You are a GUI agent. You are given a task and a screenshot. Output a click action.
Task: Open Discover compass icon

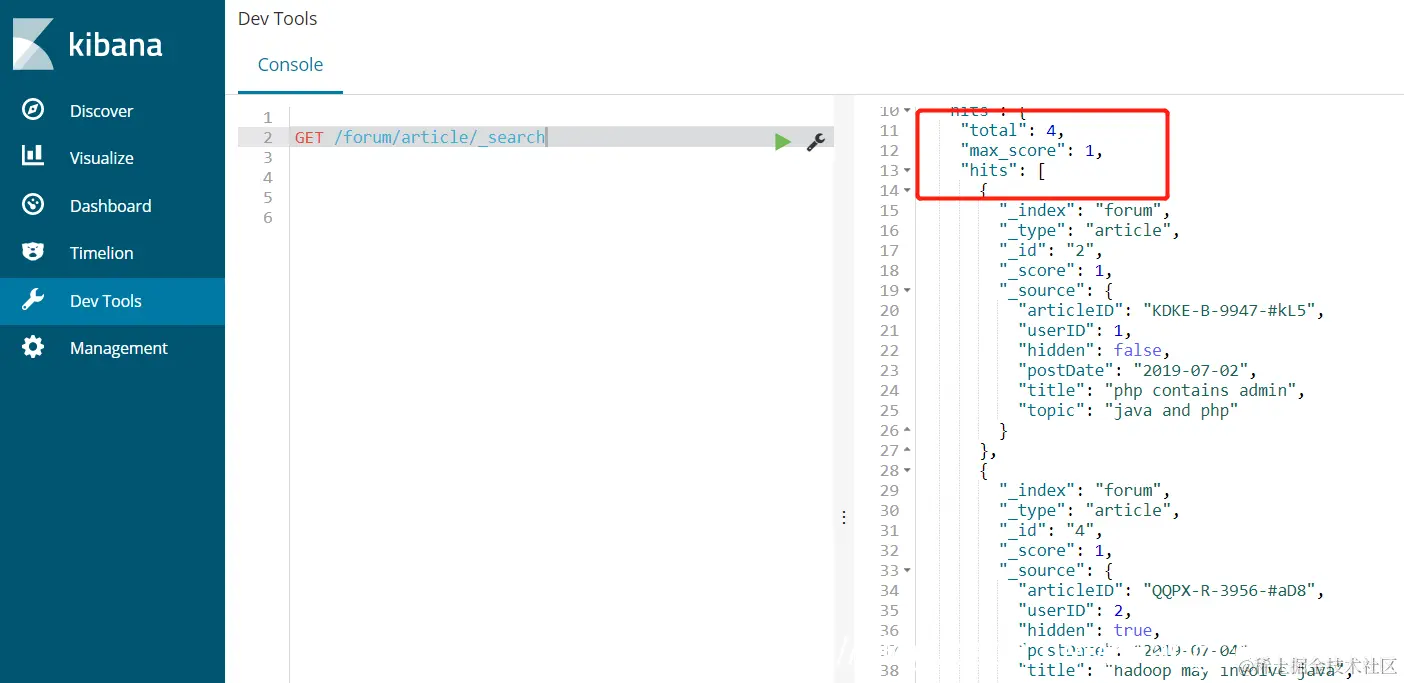[x=33, y=110]
